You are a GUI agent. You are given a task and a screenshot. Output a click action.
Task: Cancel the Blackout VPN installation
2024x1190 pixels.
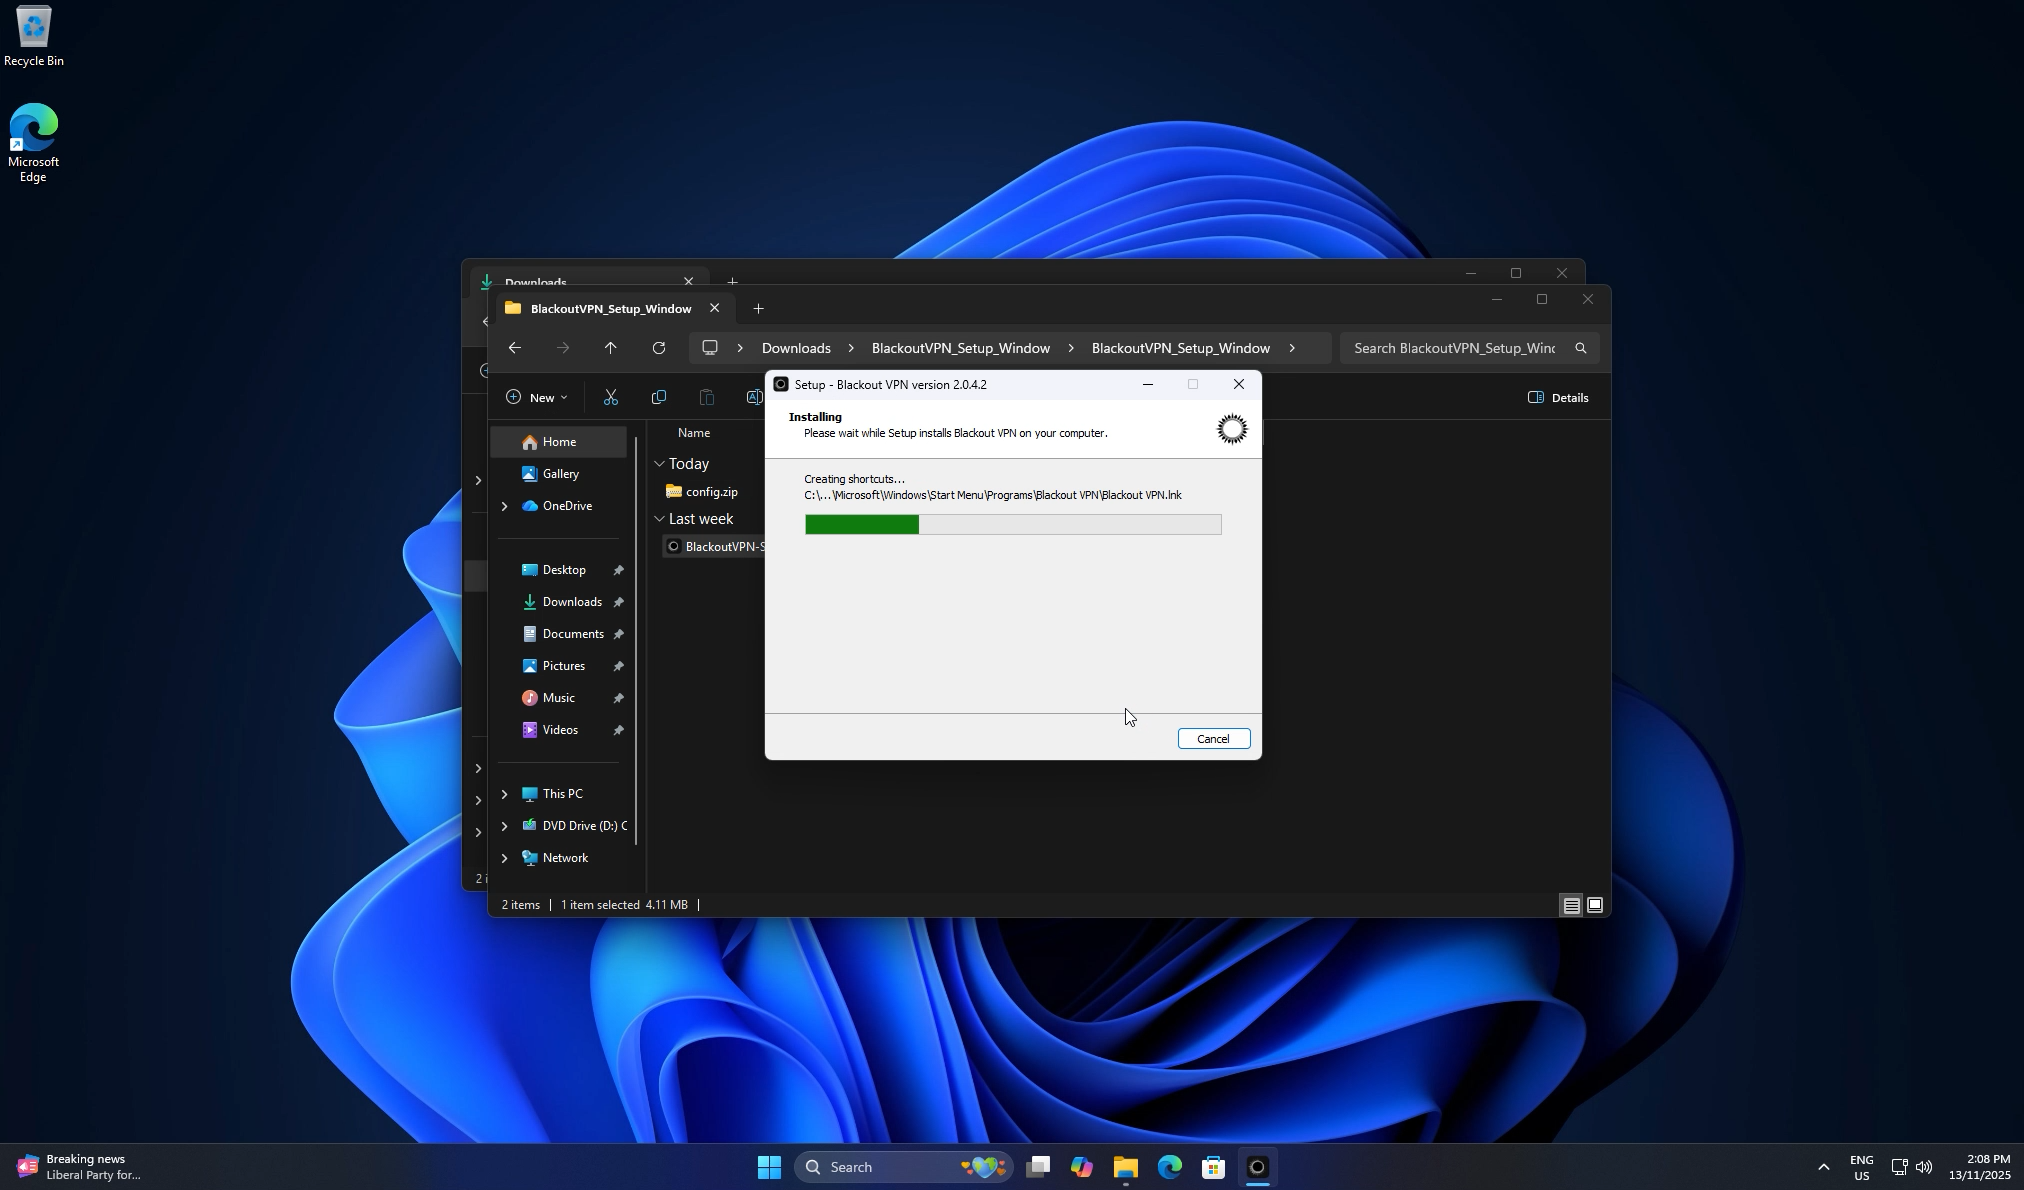[x=1212, y=738]
